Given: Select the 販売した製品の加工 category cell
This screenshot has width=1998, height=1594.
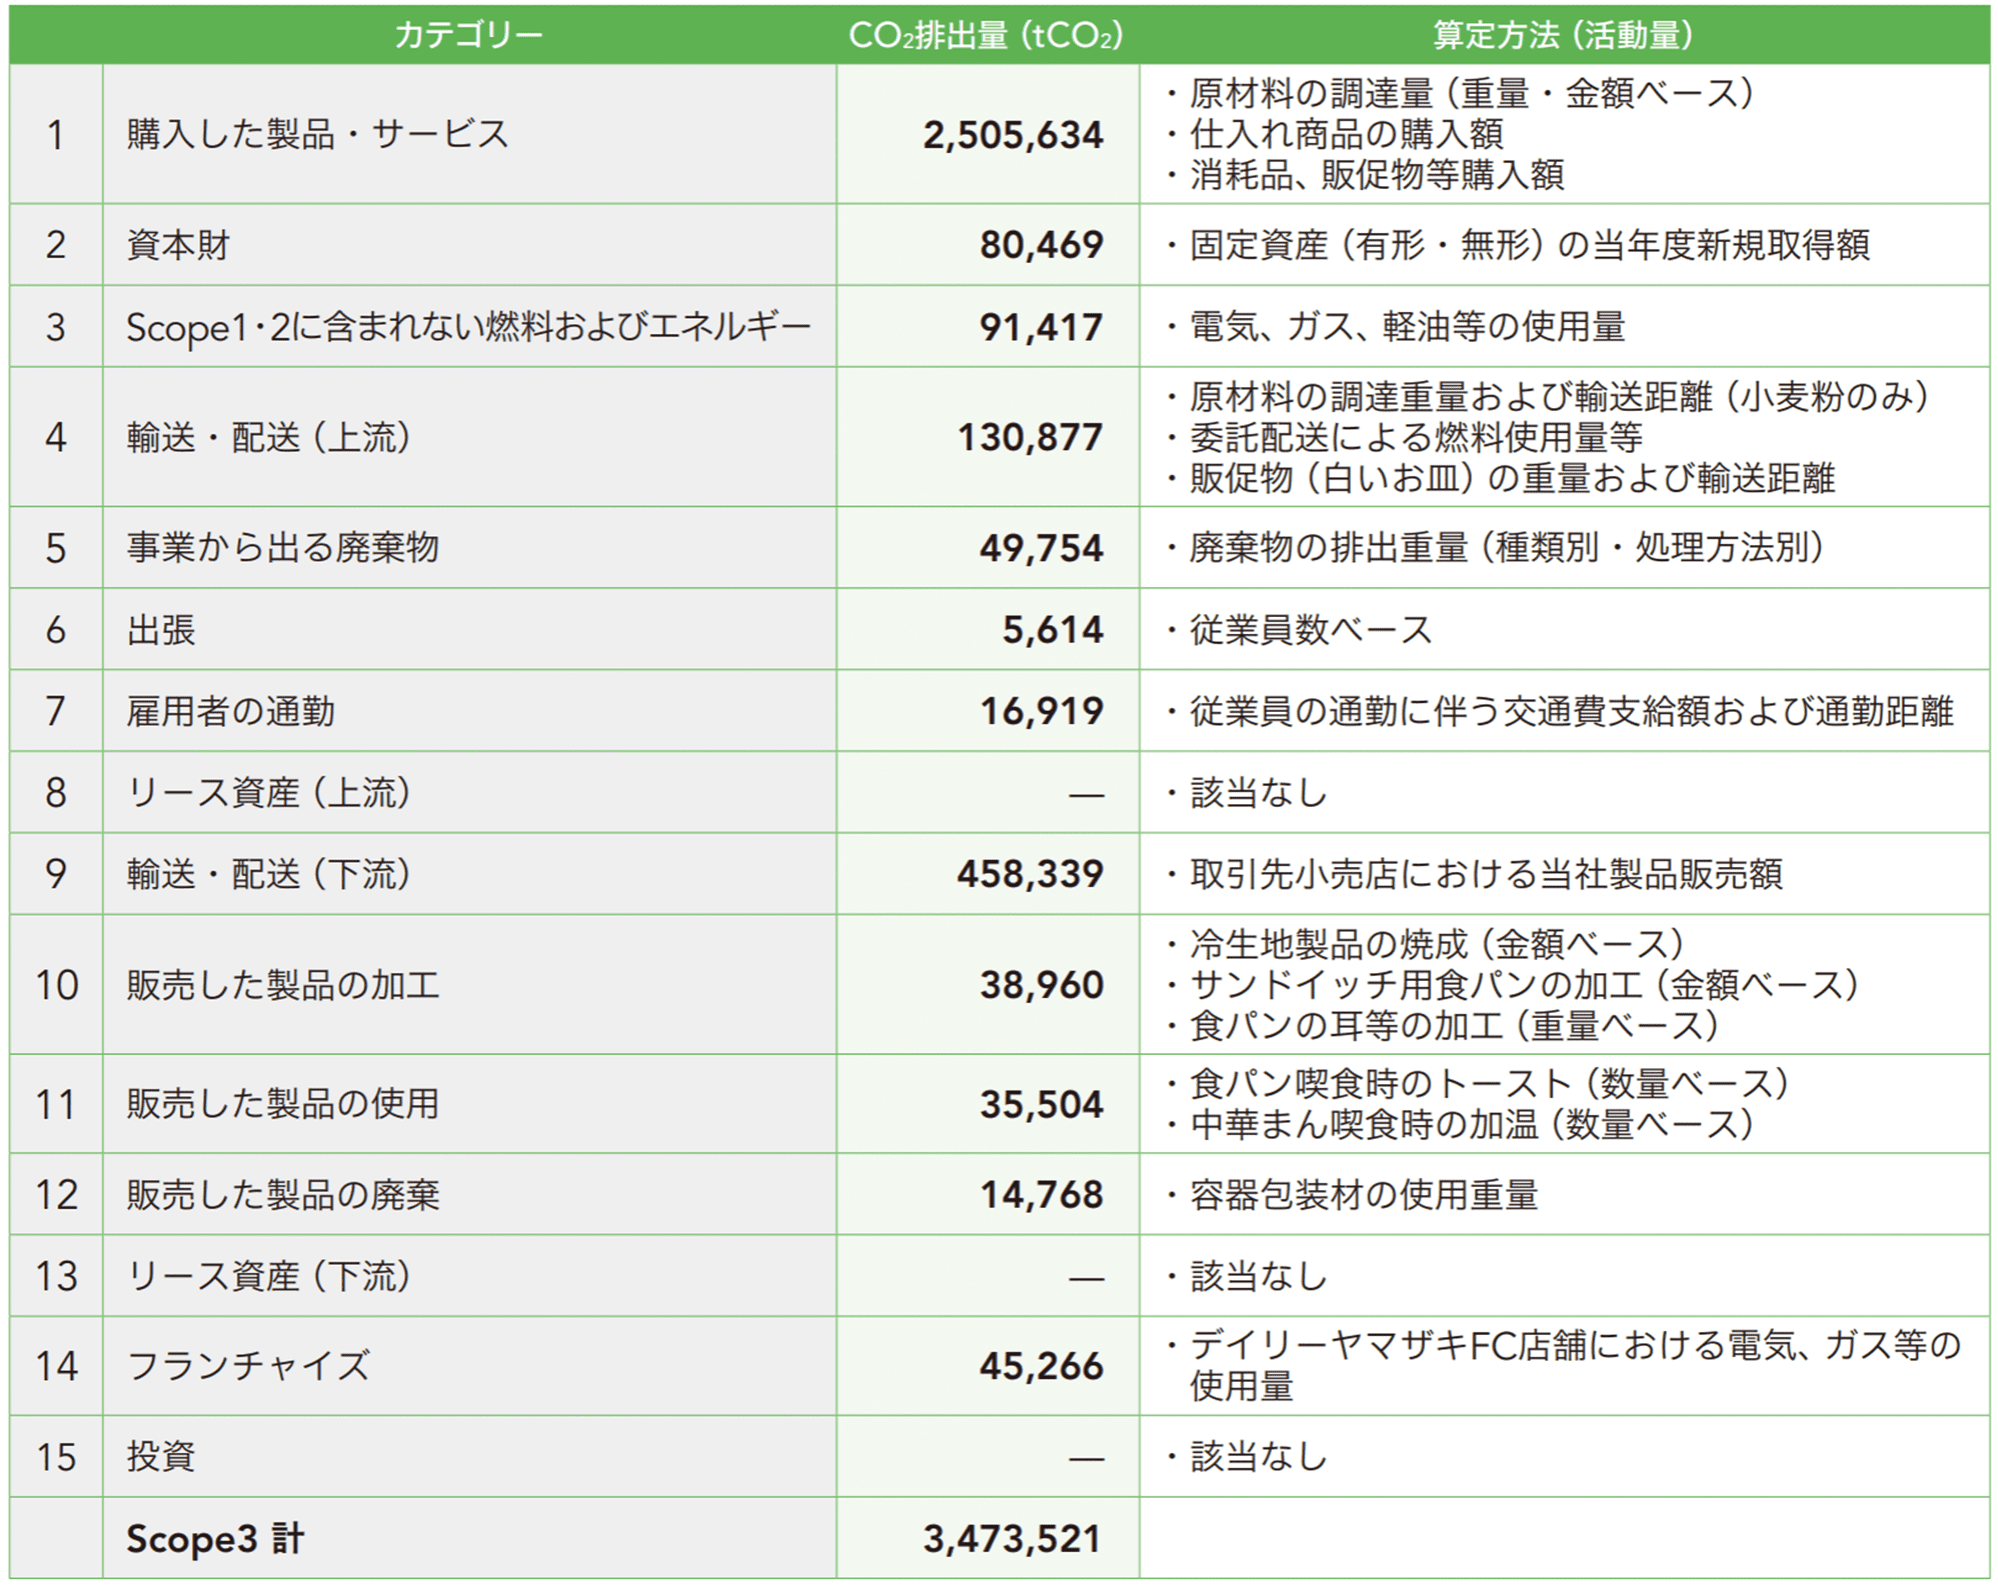Looking at the screenshot, I should (283, 985).
